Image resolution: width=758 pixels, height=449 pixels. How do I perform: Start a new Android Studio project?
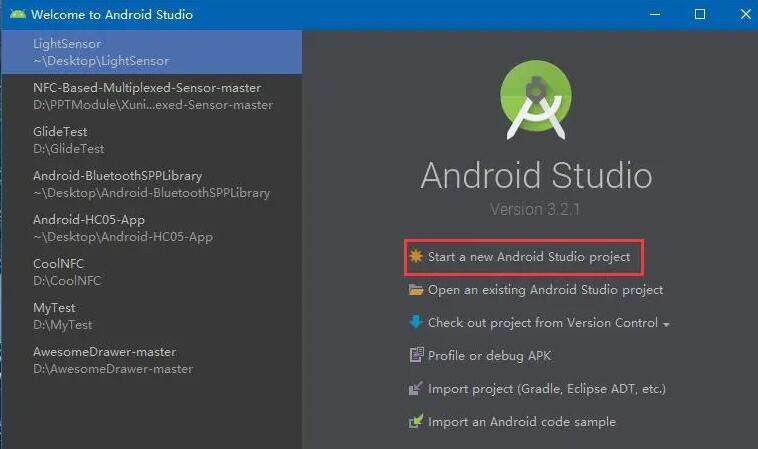[x=529, y=257]
